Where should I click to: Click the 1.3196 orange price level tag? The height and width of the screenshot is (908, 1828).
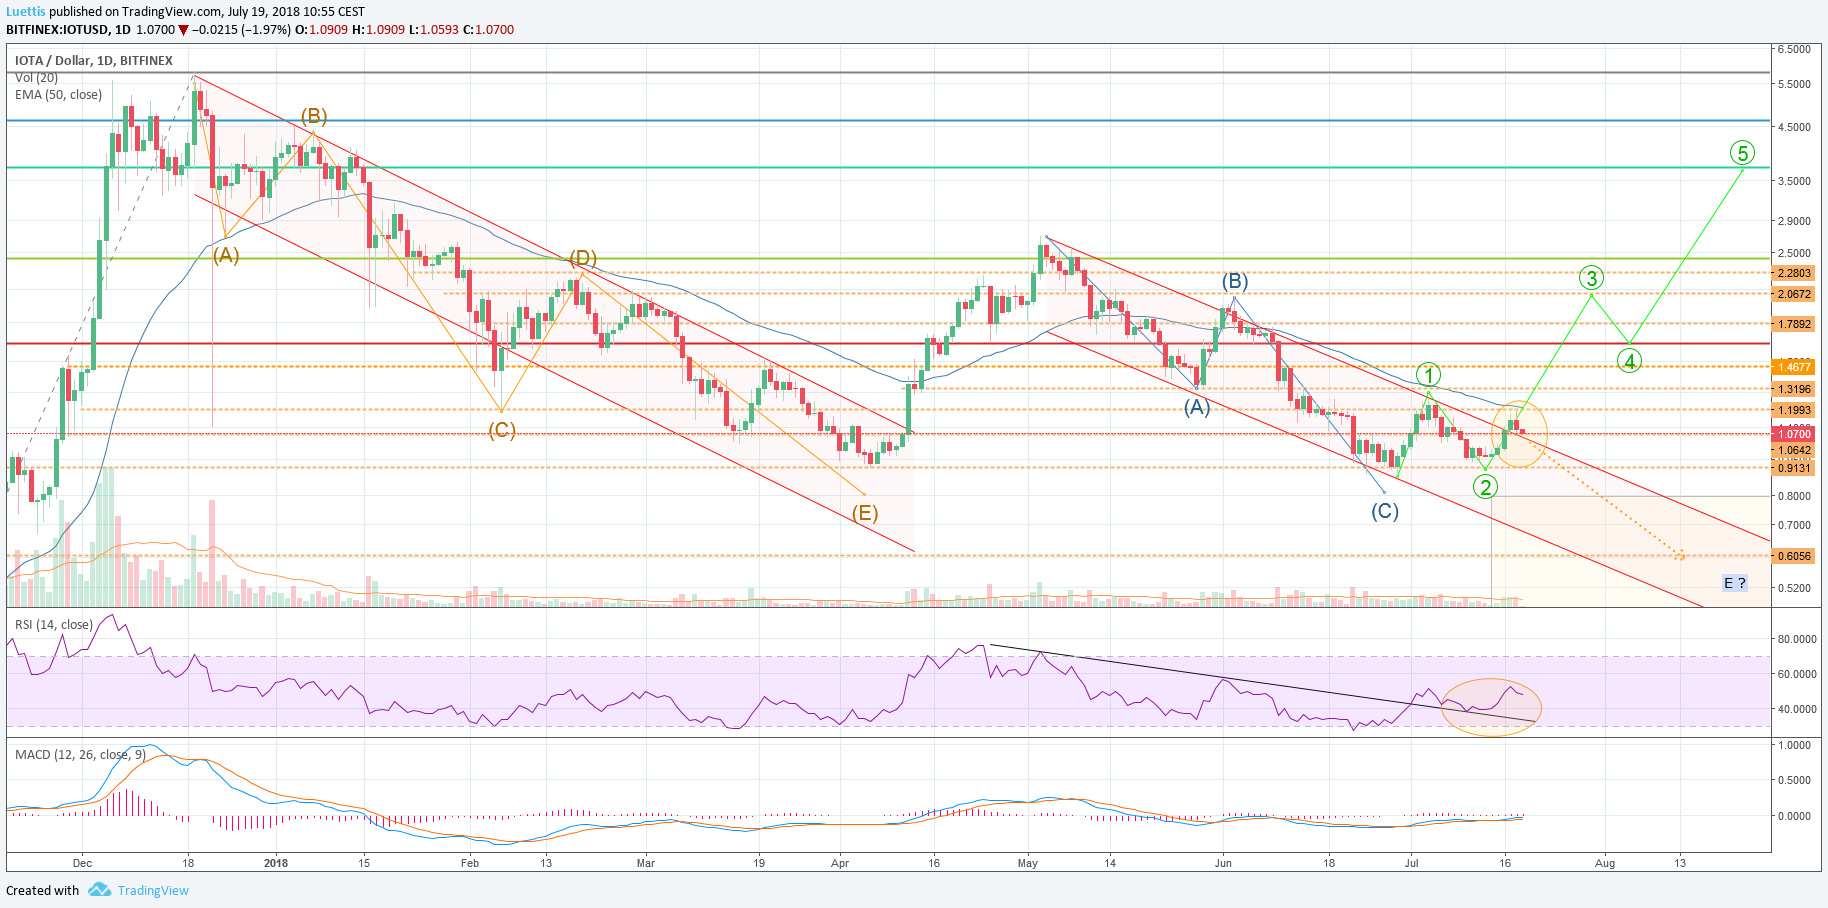(x=1794, y=389)
